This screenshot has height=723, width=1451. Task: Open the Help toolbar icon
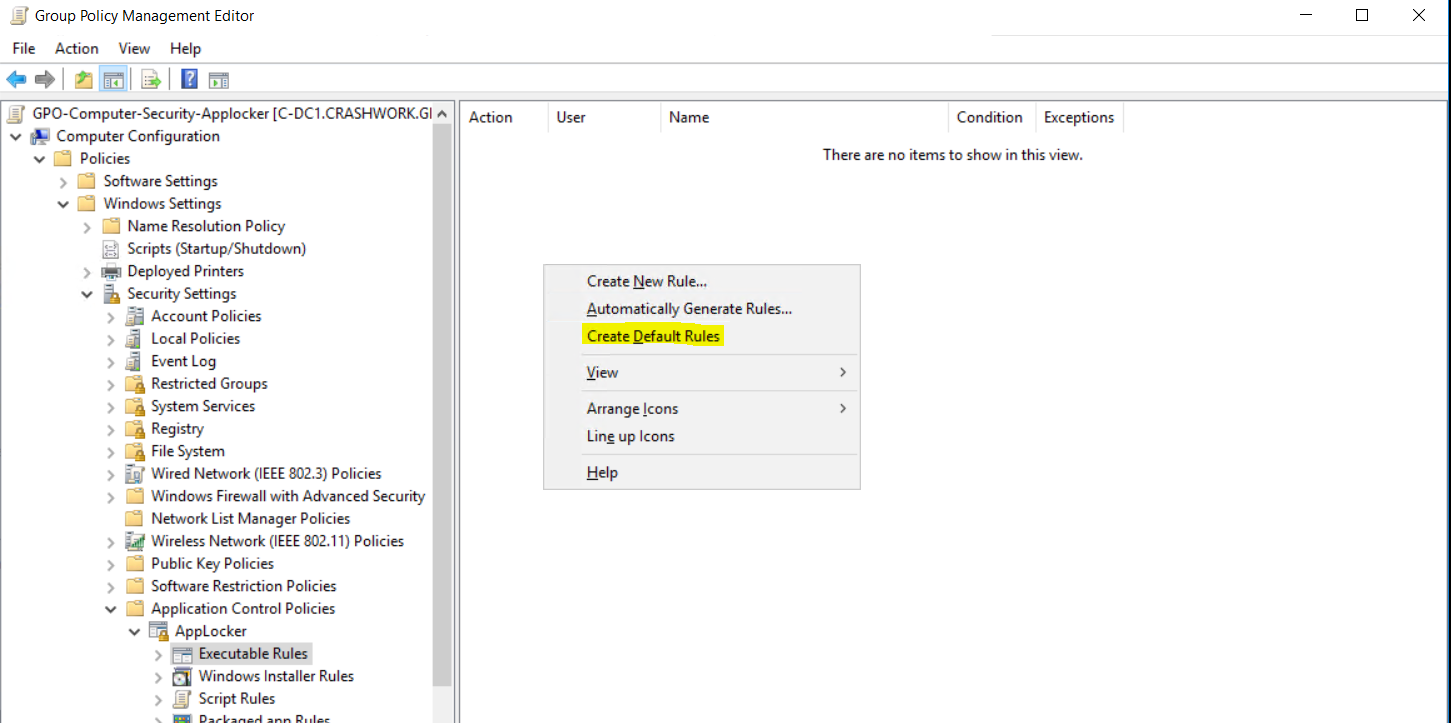point(189,79)
